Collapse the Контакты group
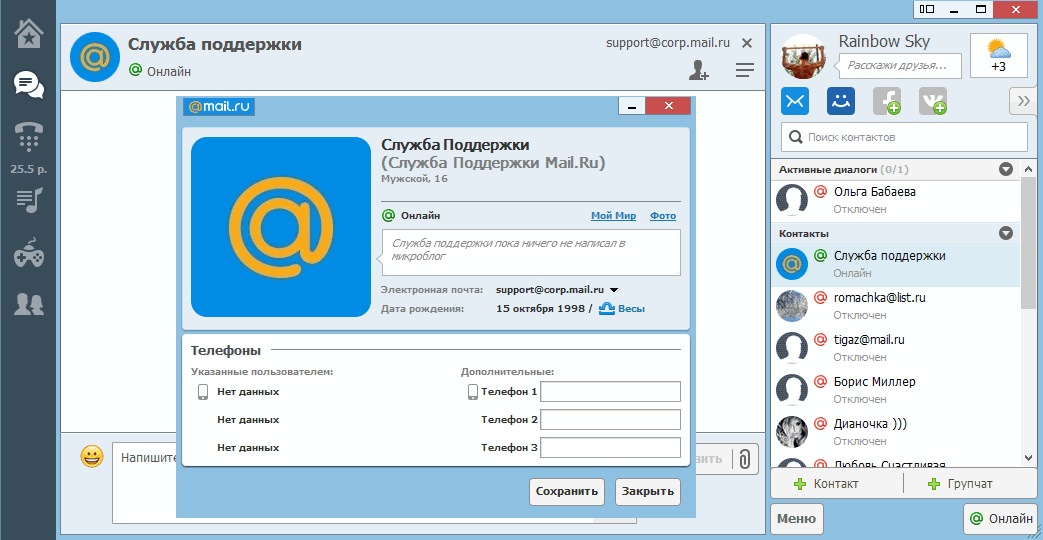The height and width of the screenshot is (540, 1043). [1006, 234]
